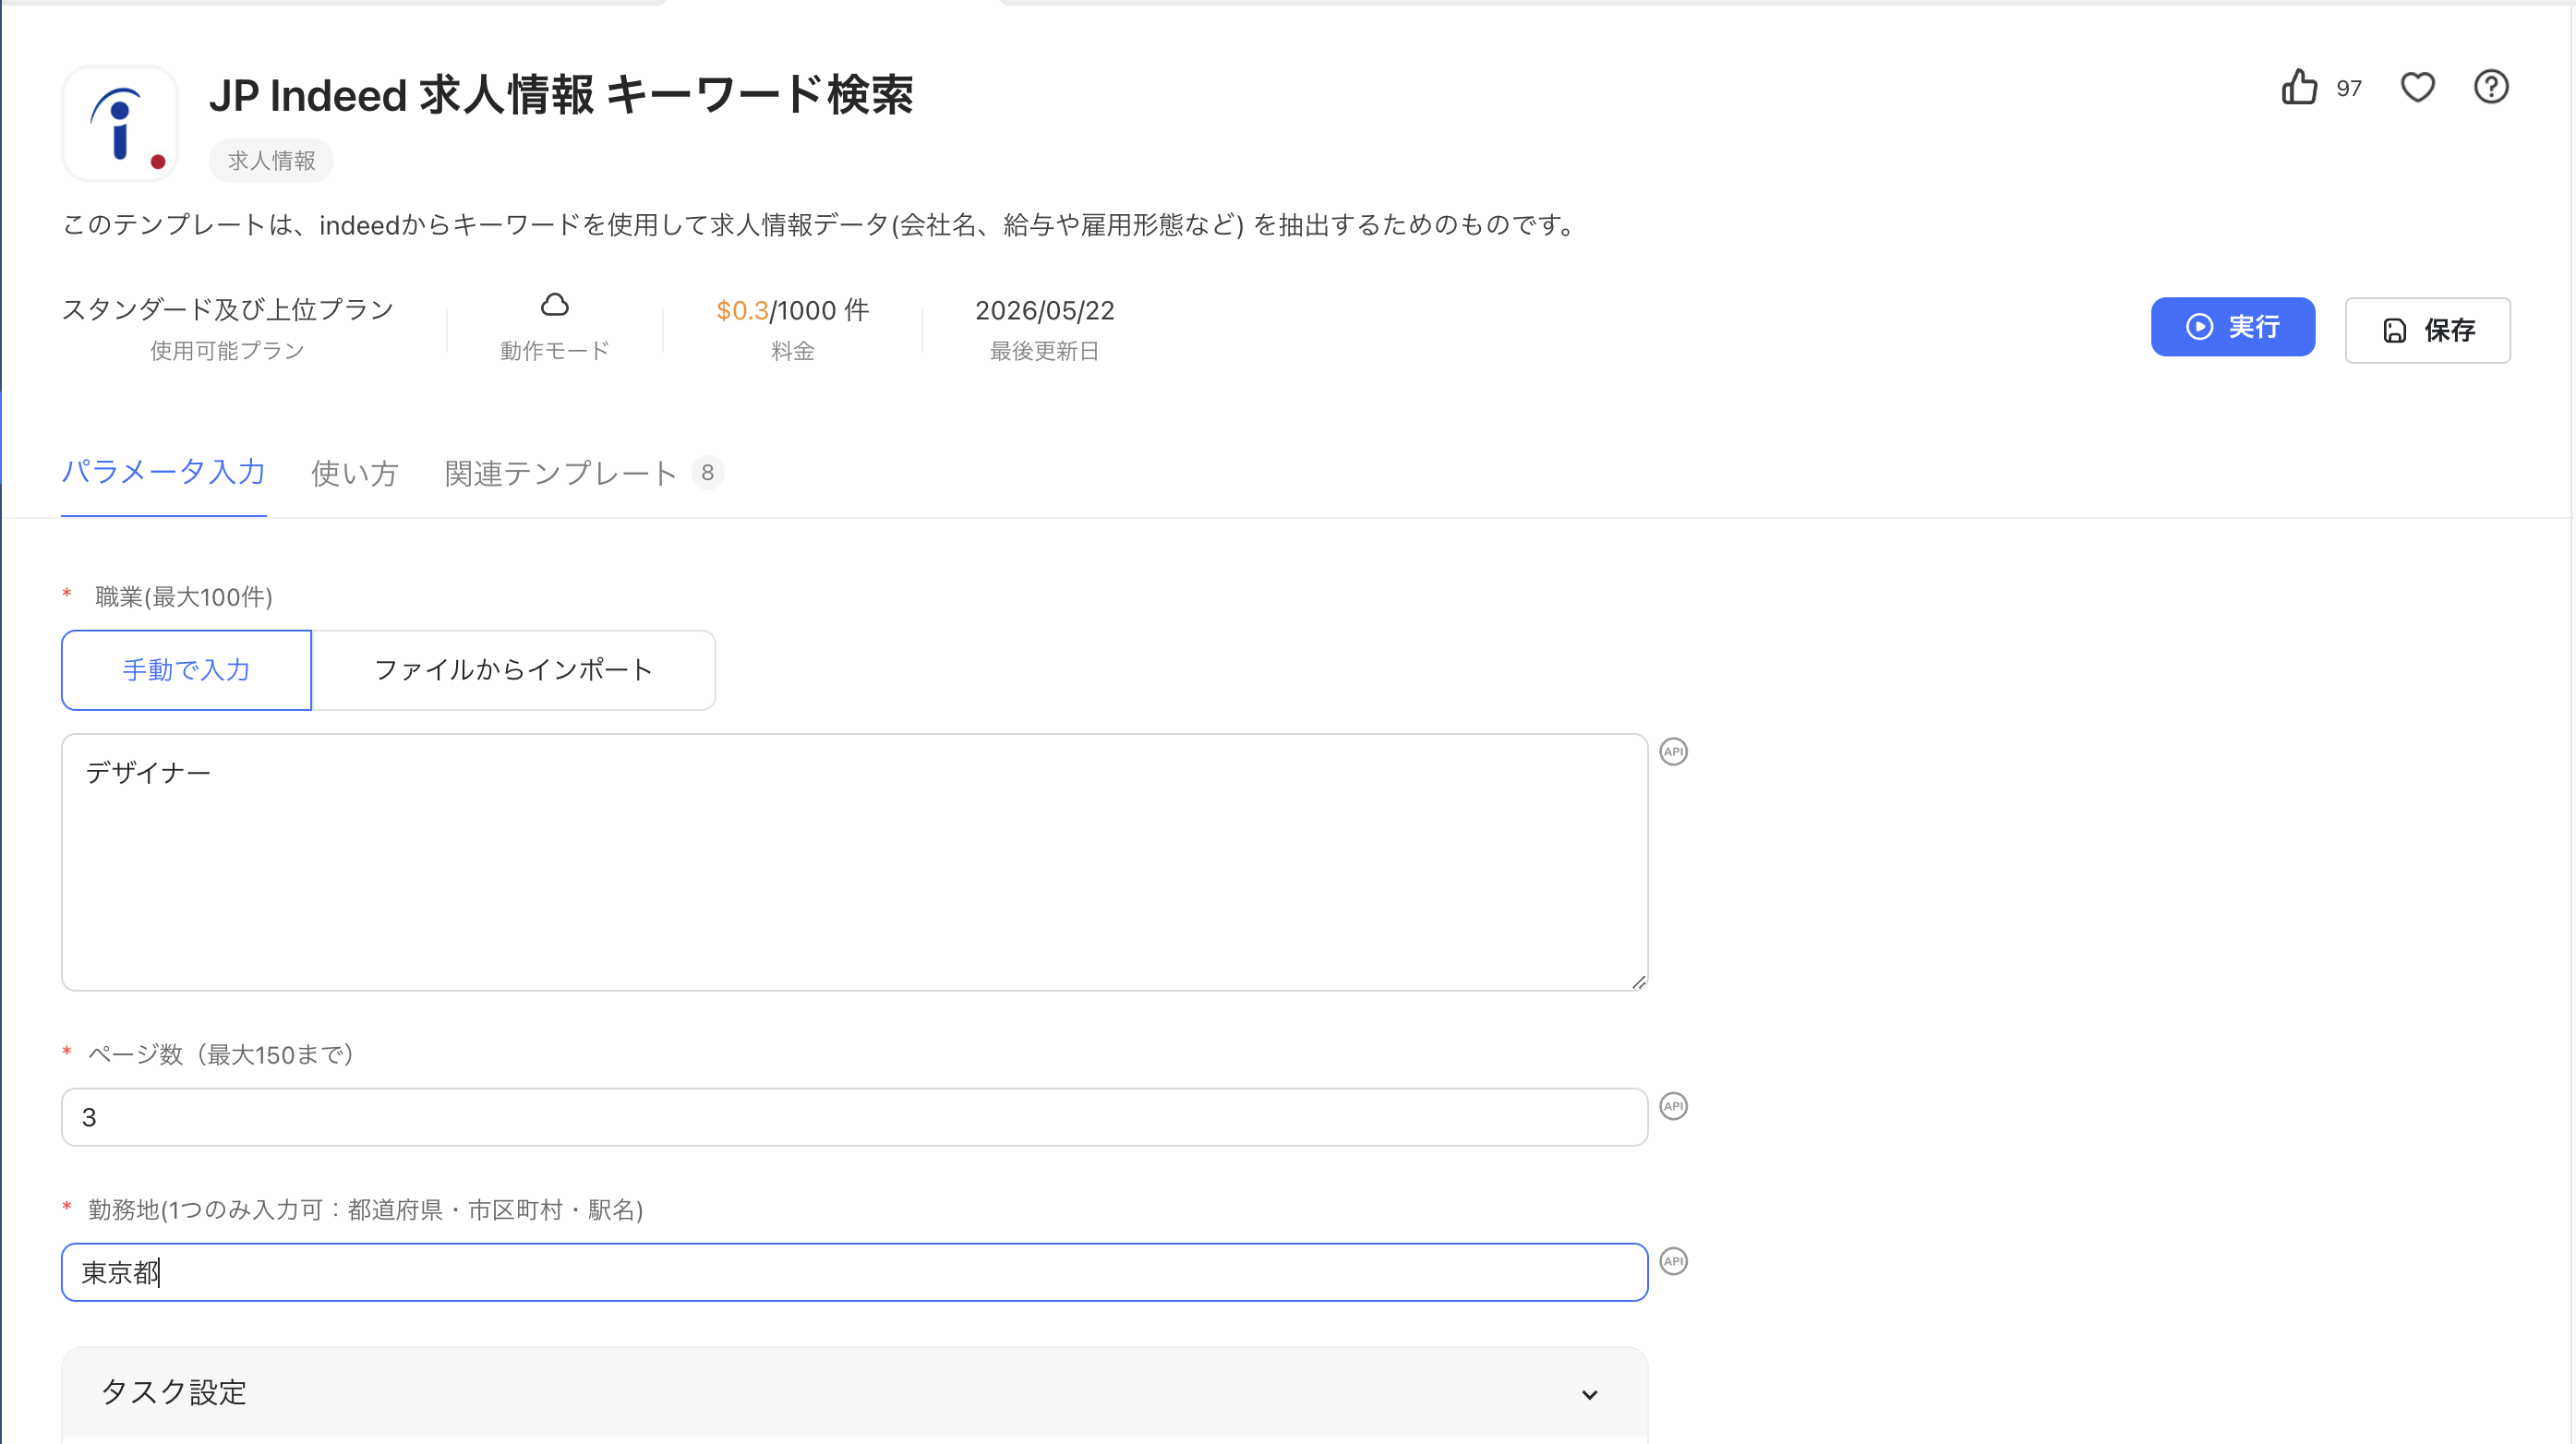Click the 求人情報 category tag
Screen dimensions: 2576x1444
point(271,161)
